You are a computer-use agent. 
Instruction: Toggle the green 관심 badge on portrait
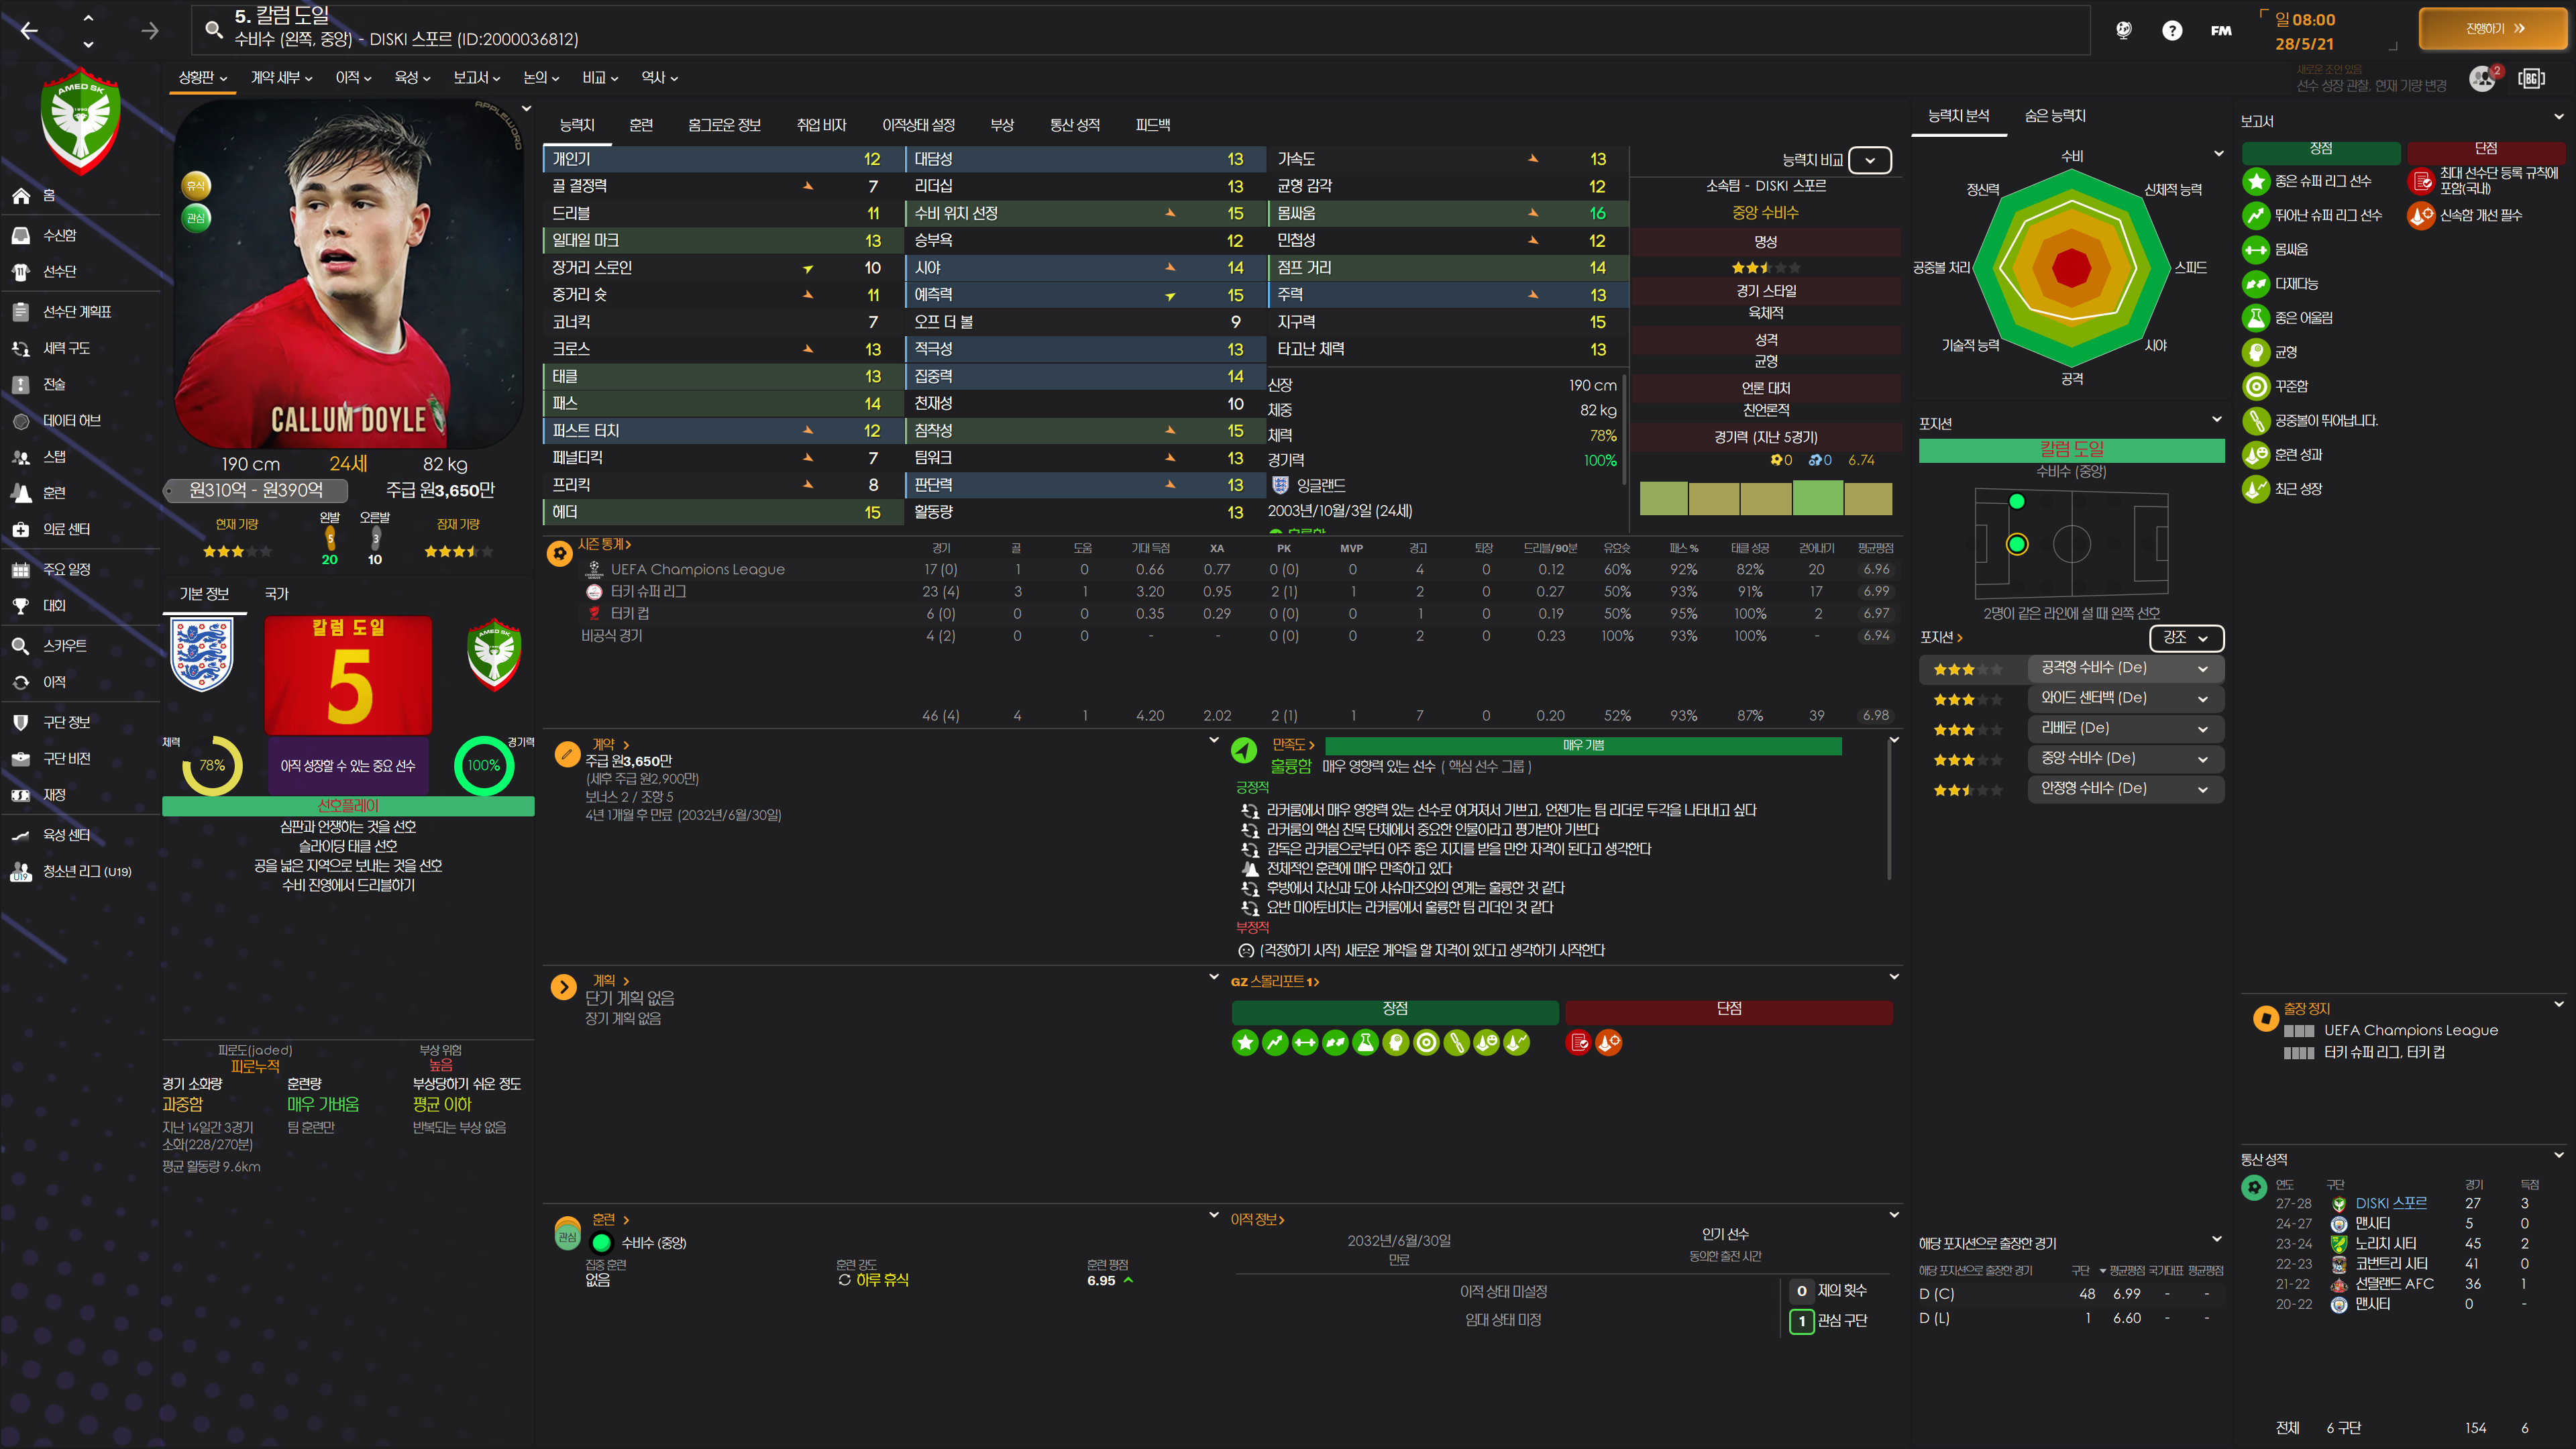pos(197,217)
